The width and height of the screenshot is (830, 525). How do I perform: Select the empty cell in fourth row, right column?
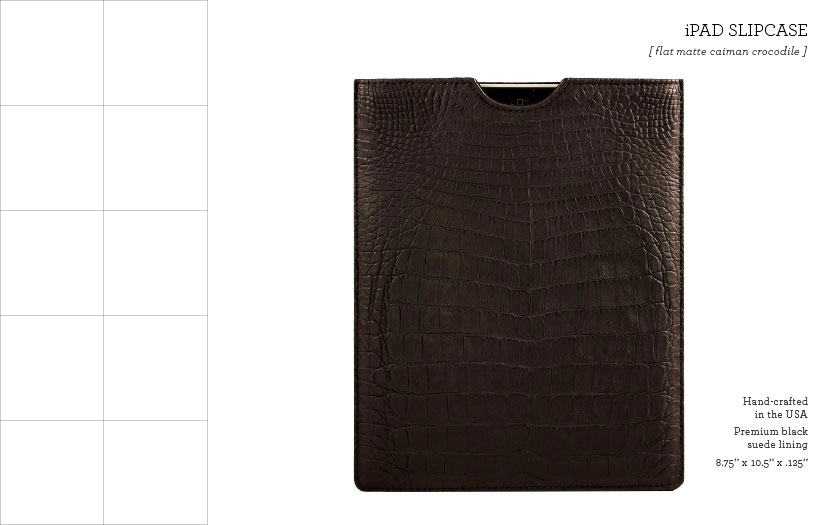coord(155,368)
